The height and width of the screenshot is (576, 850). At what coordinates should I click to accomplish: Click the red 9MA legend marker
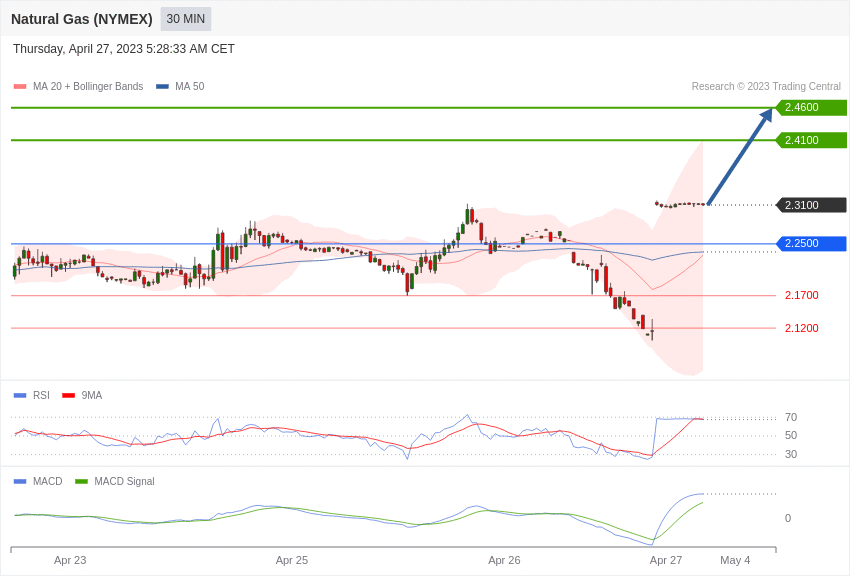tap(68, 396)
